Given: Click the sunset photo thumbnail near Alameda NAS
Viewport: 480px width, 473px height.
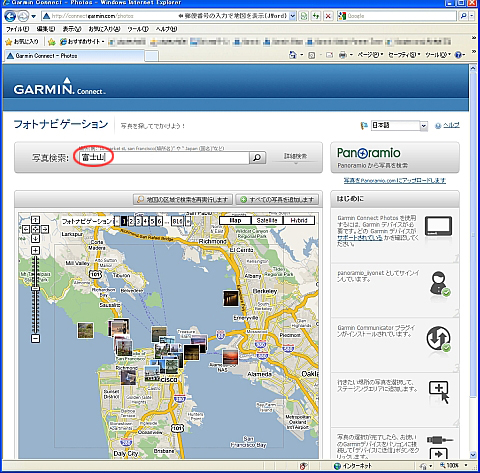Looking at the screenshot, I should [230, 357].
